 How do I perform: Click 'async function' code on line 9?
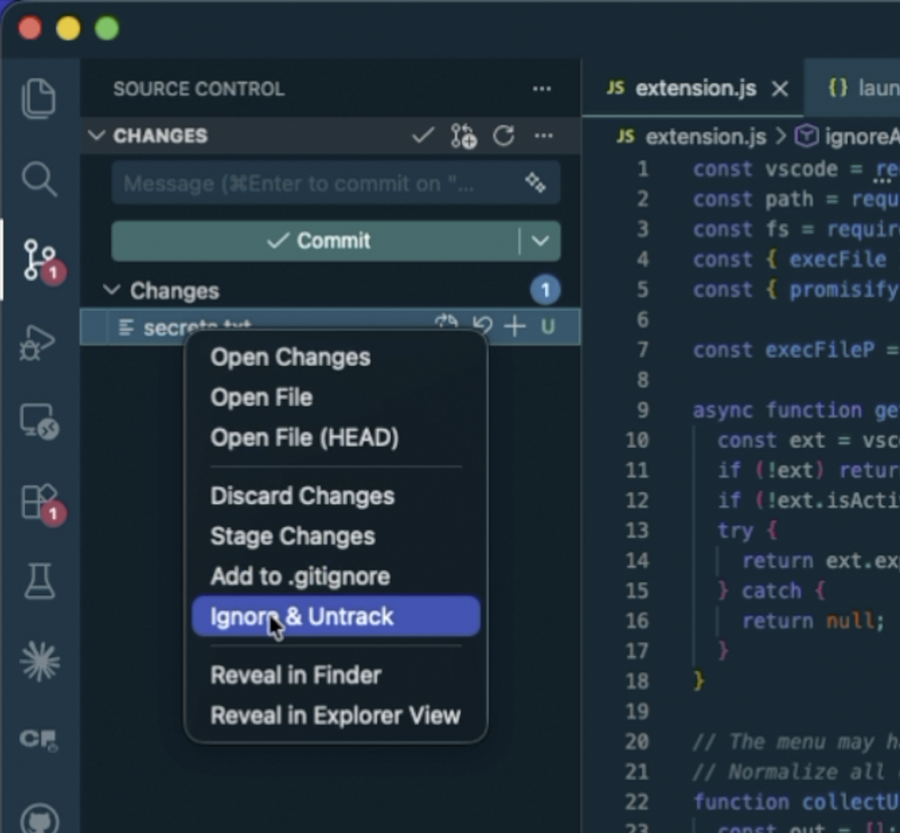pos(777,410)
